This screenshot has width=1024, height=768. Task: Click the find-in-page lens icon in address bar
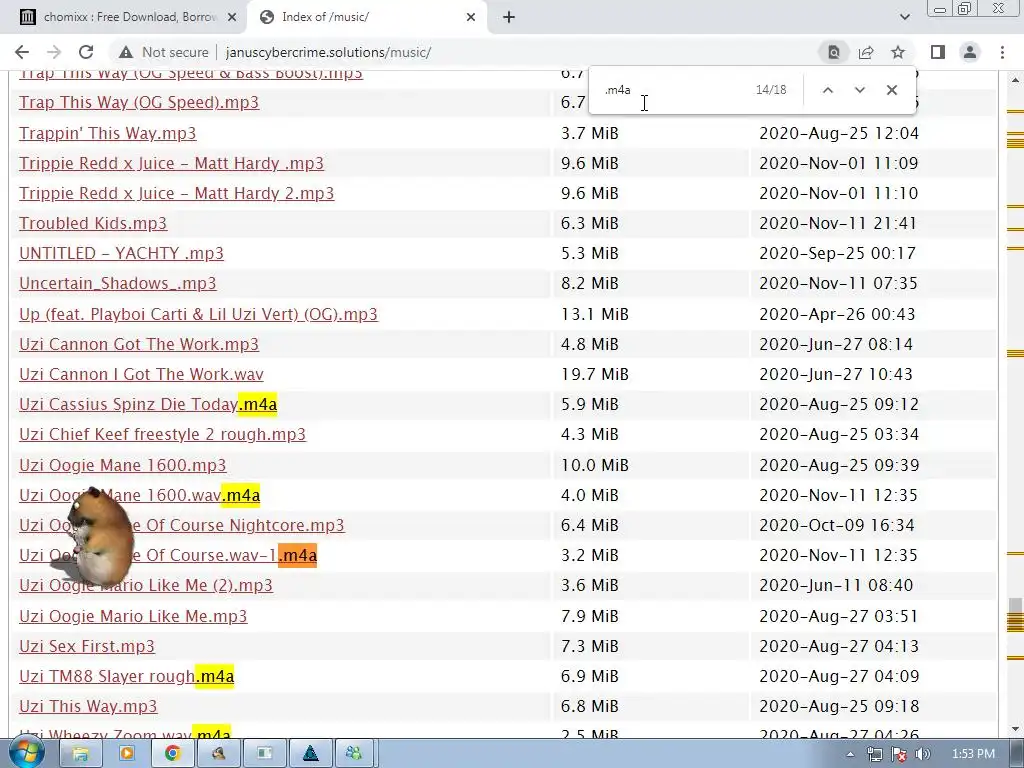point(834,52)
